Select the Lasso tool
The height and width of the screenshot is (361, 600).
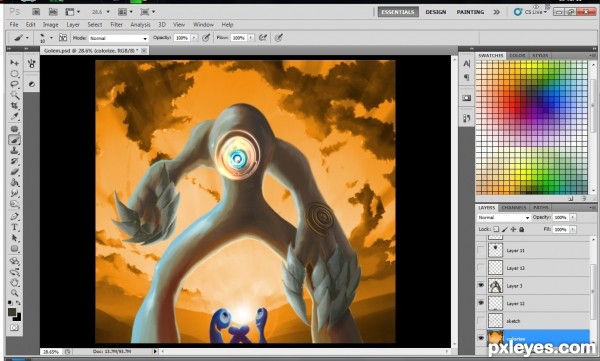coord(15,84)
